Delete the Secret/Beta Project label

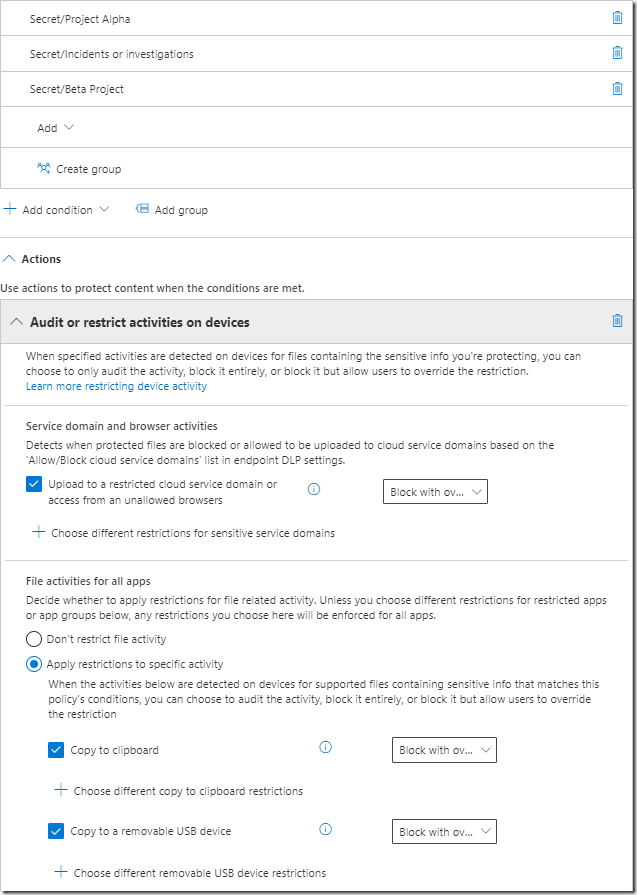pos(617,88)
